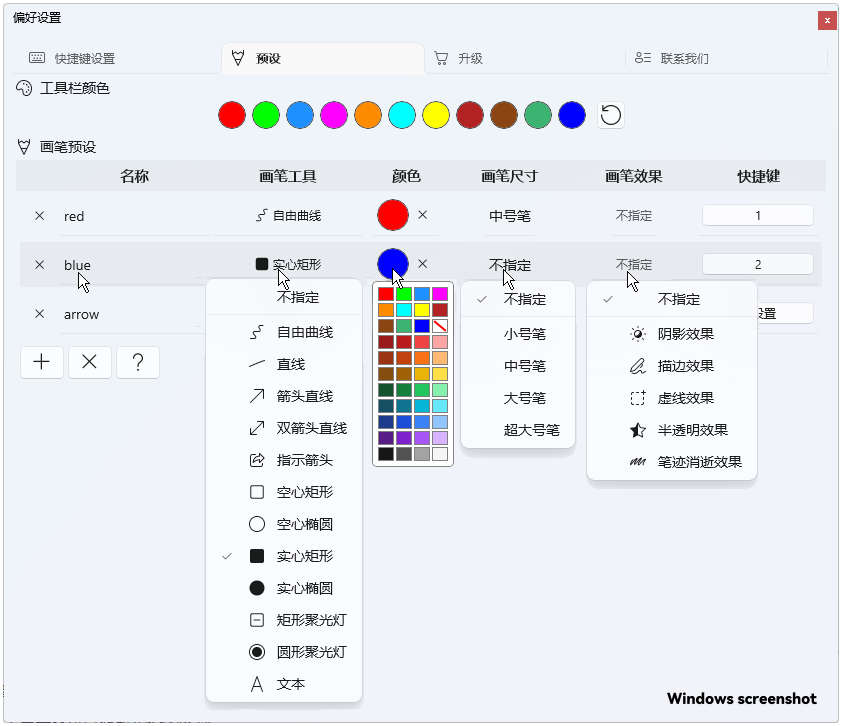
Task: Select the 箭头直线 tool
Action: click(x=284, y=396)
